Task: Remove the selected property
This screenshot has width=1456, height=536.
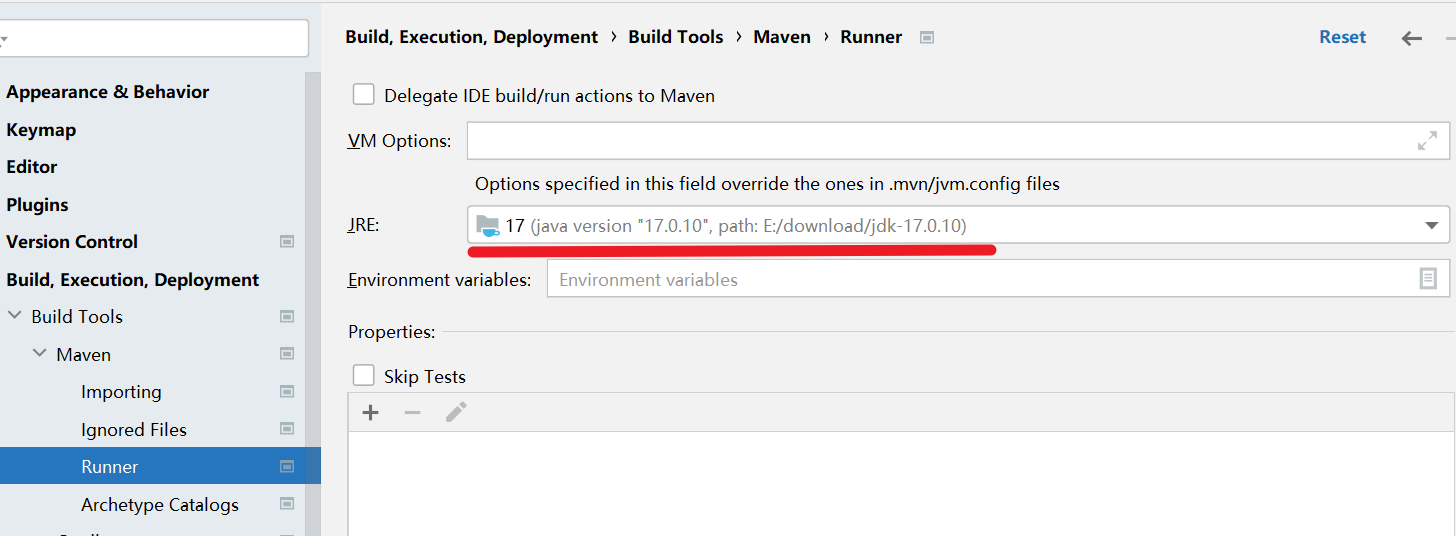Action: 412,412
